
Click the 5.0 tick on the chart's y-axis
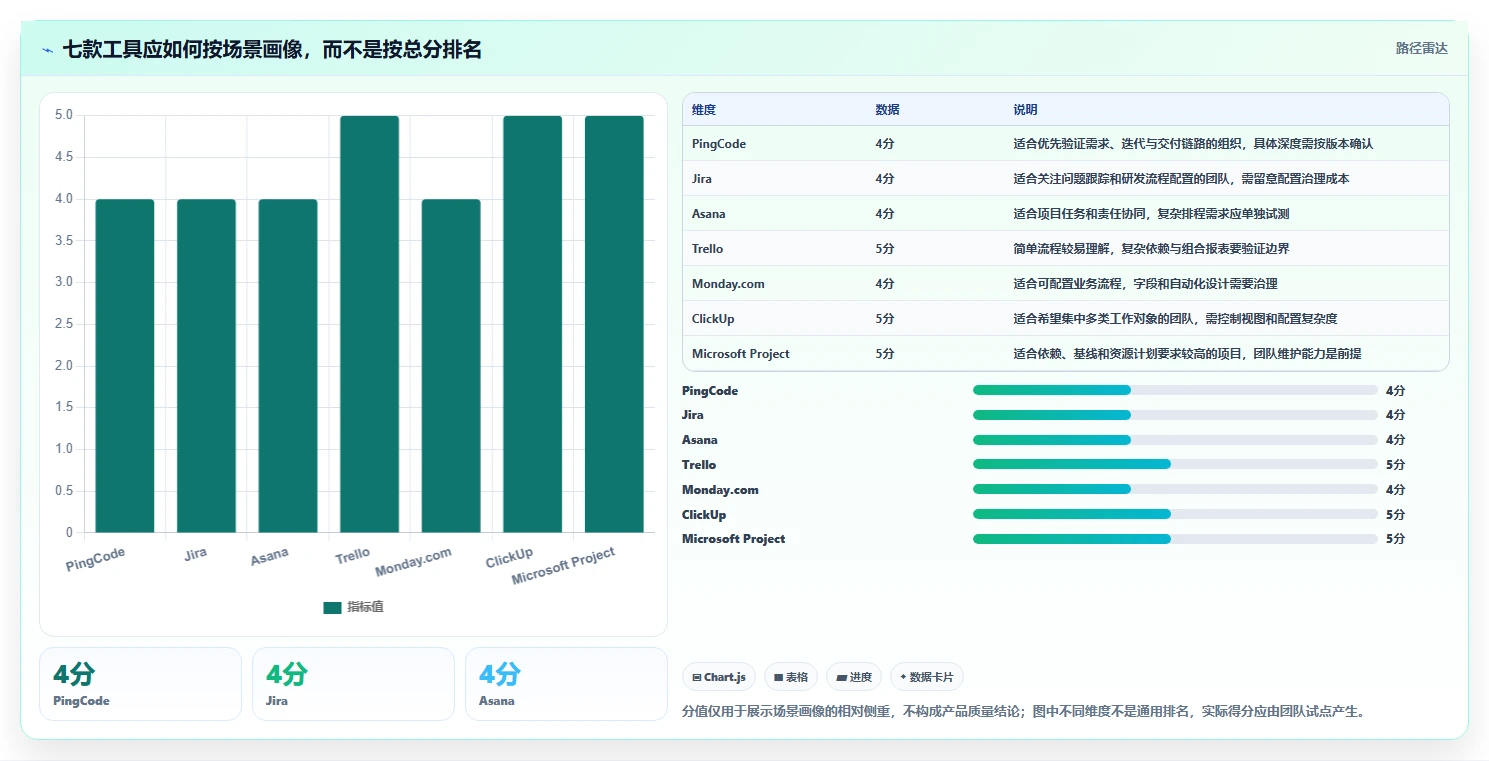coord(64,115)
